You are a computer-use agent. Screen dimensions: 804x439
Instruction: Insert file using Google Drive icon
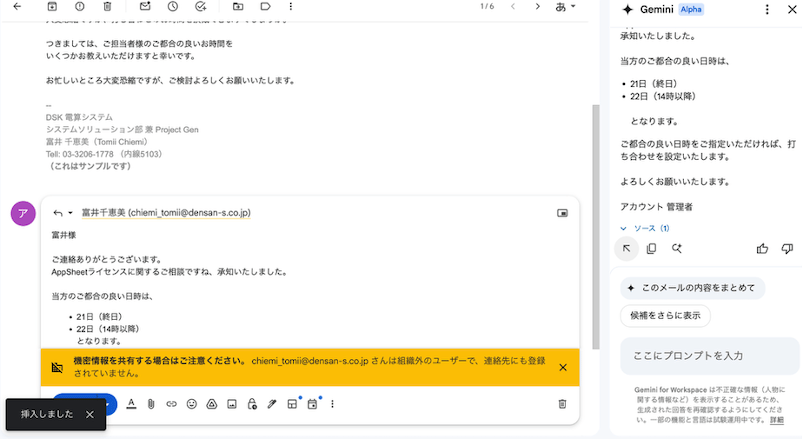point(211,404)
